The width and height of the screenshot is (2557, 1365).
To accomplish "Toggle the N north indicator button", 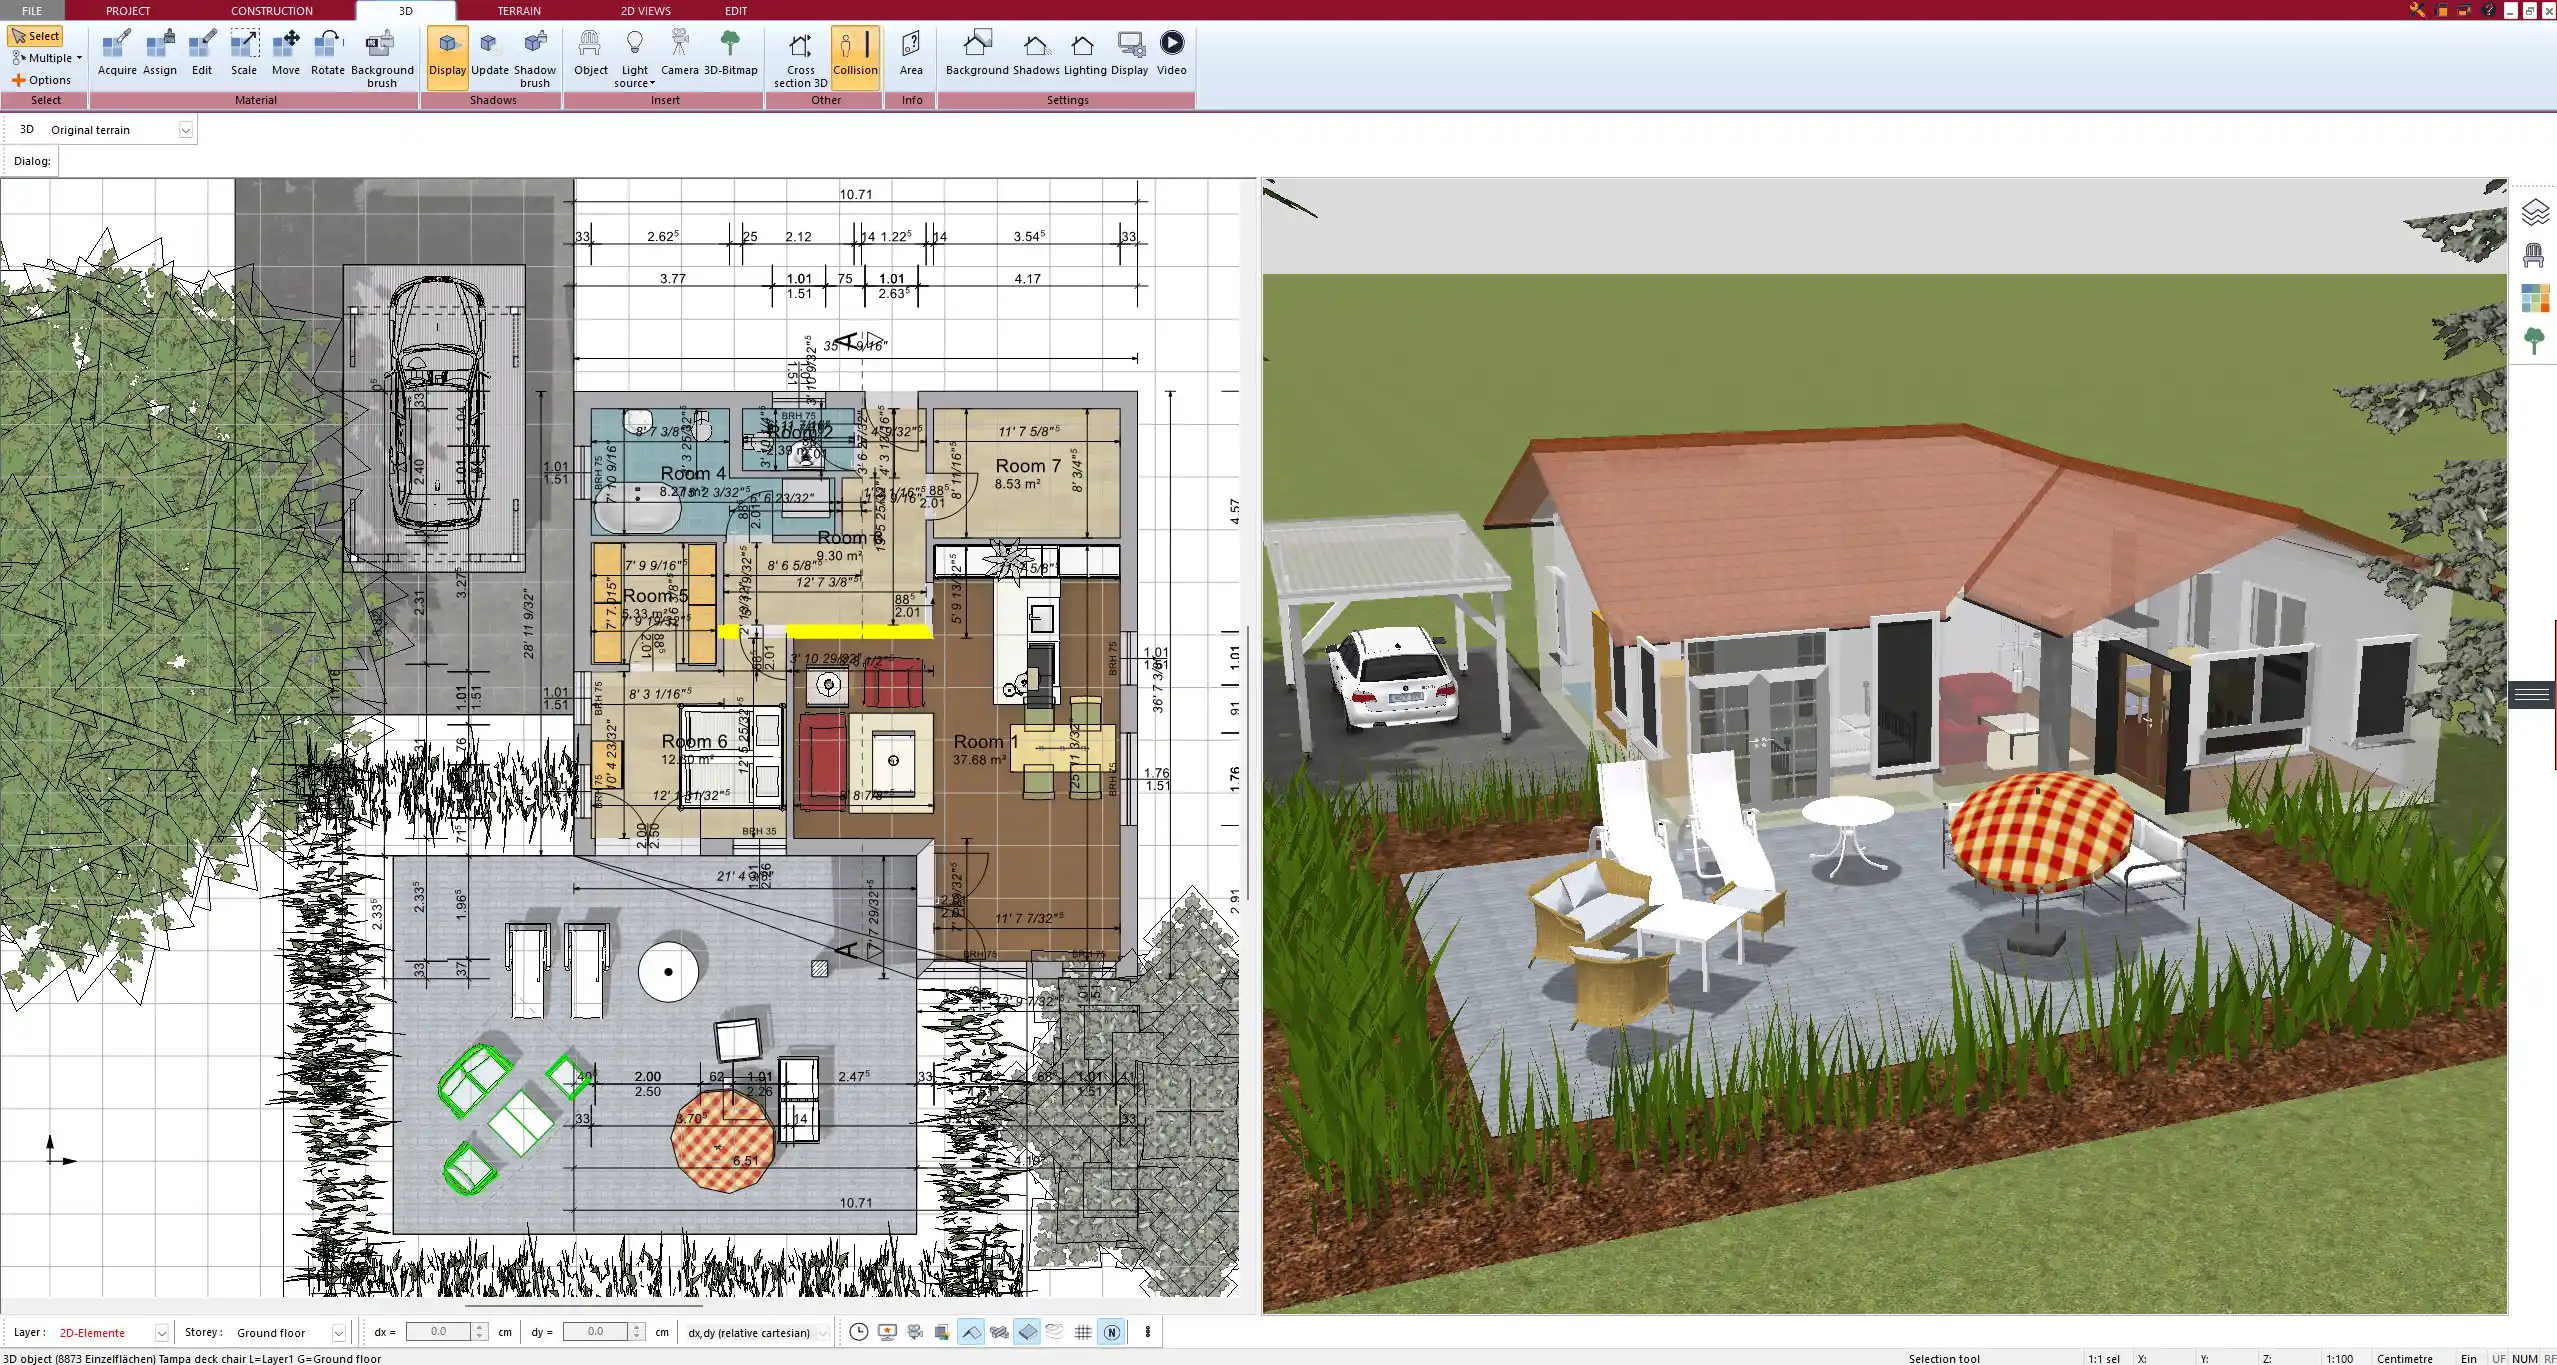I will [x=1111, y=1332].
